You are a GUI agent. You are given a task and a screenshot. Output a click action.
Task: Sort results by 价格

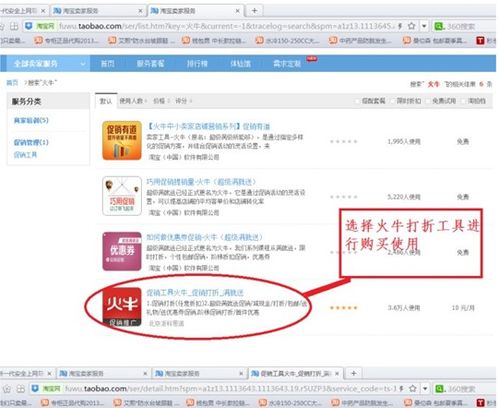161,101
